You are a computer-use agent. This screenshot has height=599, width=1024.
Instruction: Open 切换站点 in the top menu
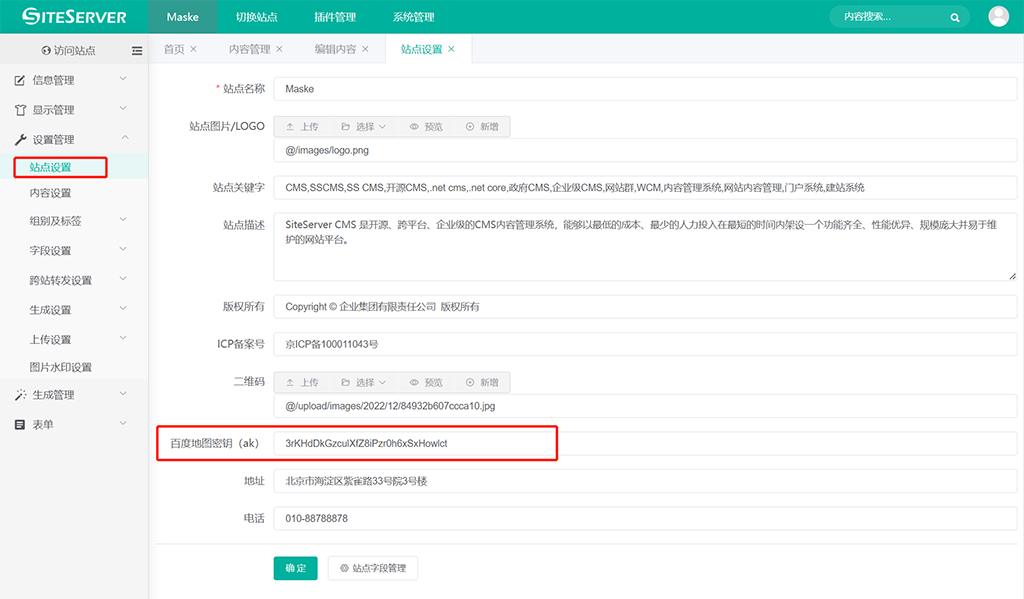tap(256, 17)
